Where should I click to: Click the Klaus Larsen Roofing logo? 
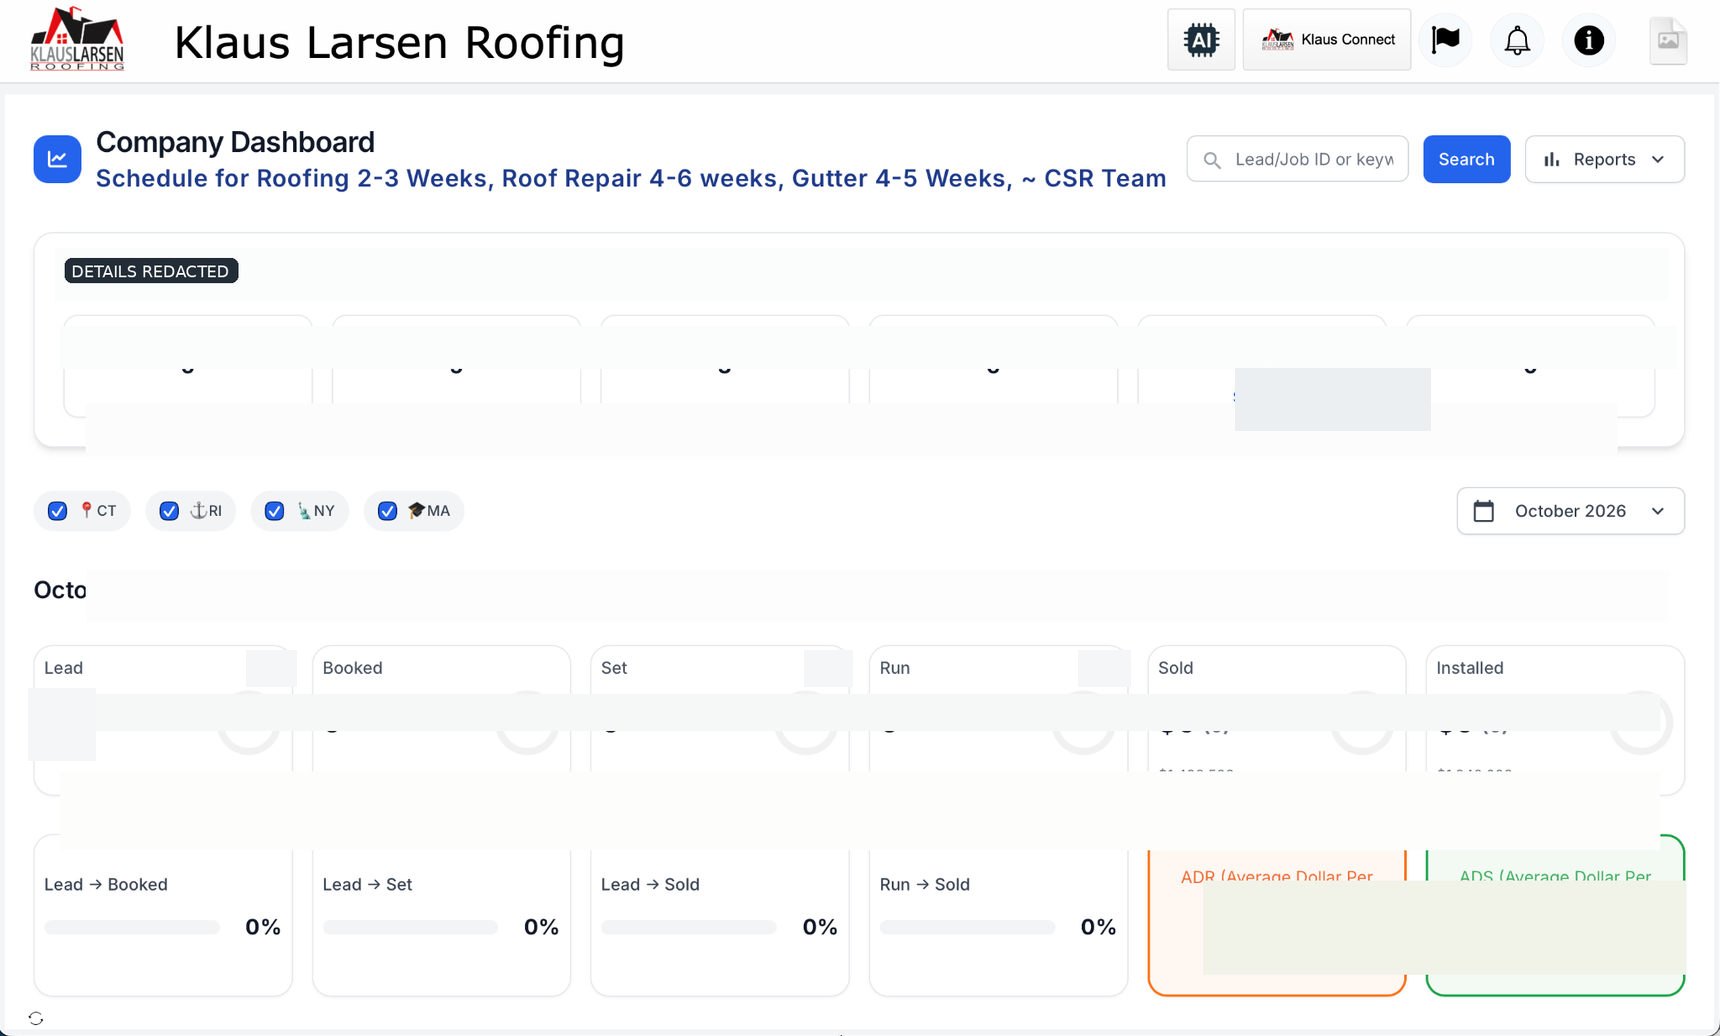(x=77, y=39)
